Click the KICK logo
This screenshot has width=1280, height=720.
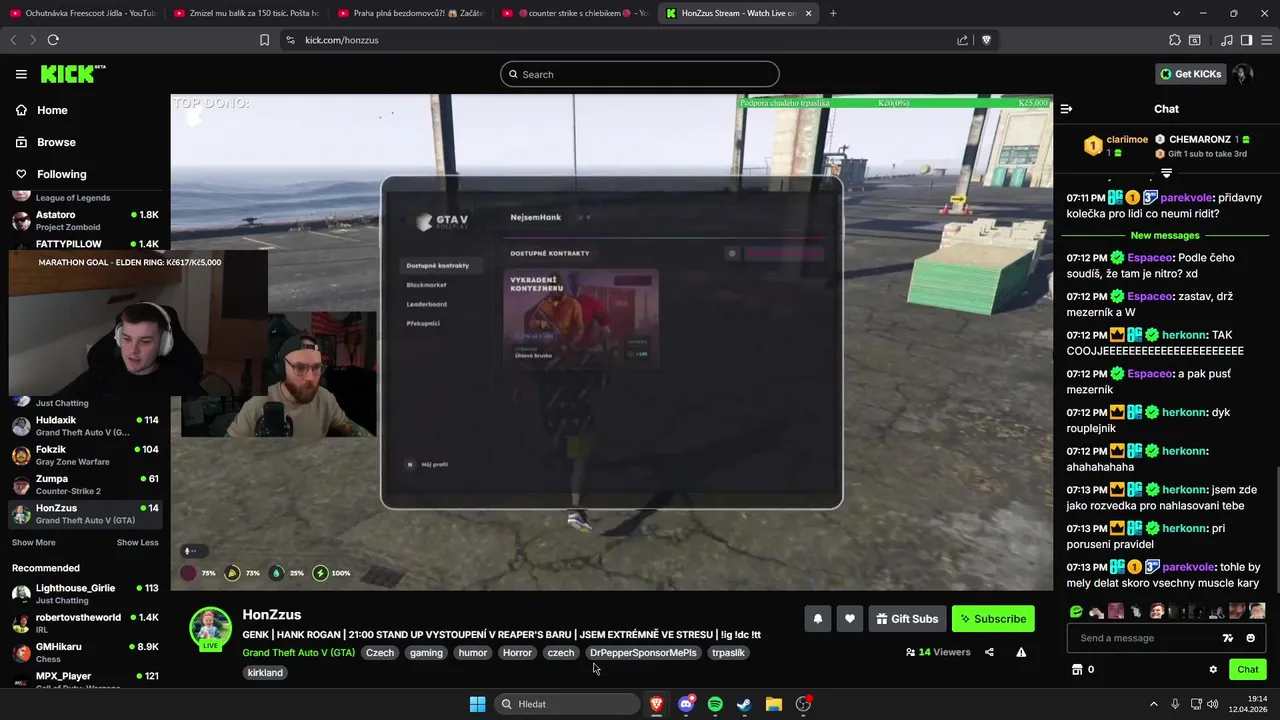point(72,74)
